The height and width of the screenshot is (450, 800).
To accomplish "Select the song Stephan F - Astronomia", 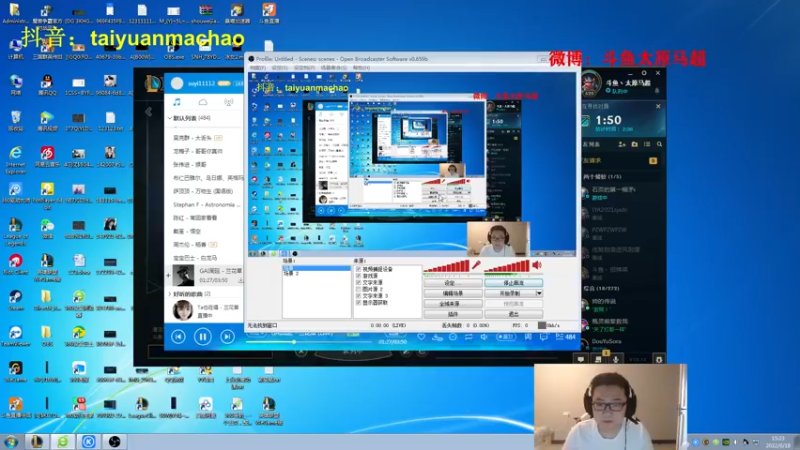I will coord(207,204).
